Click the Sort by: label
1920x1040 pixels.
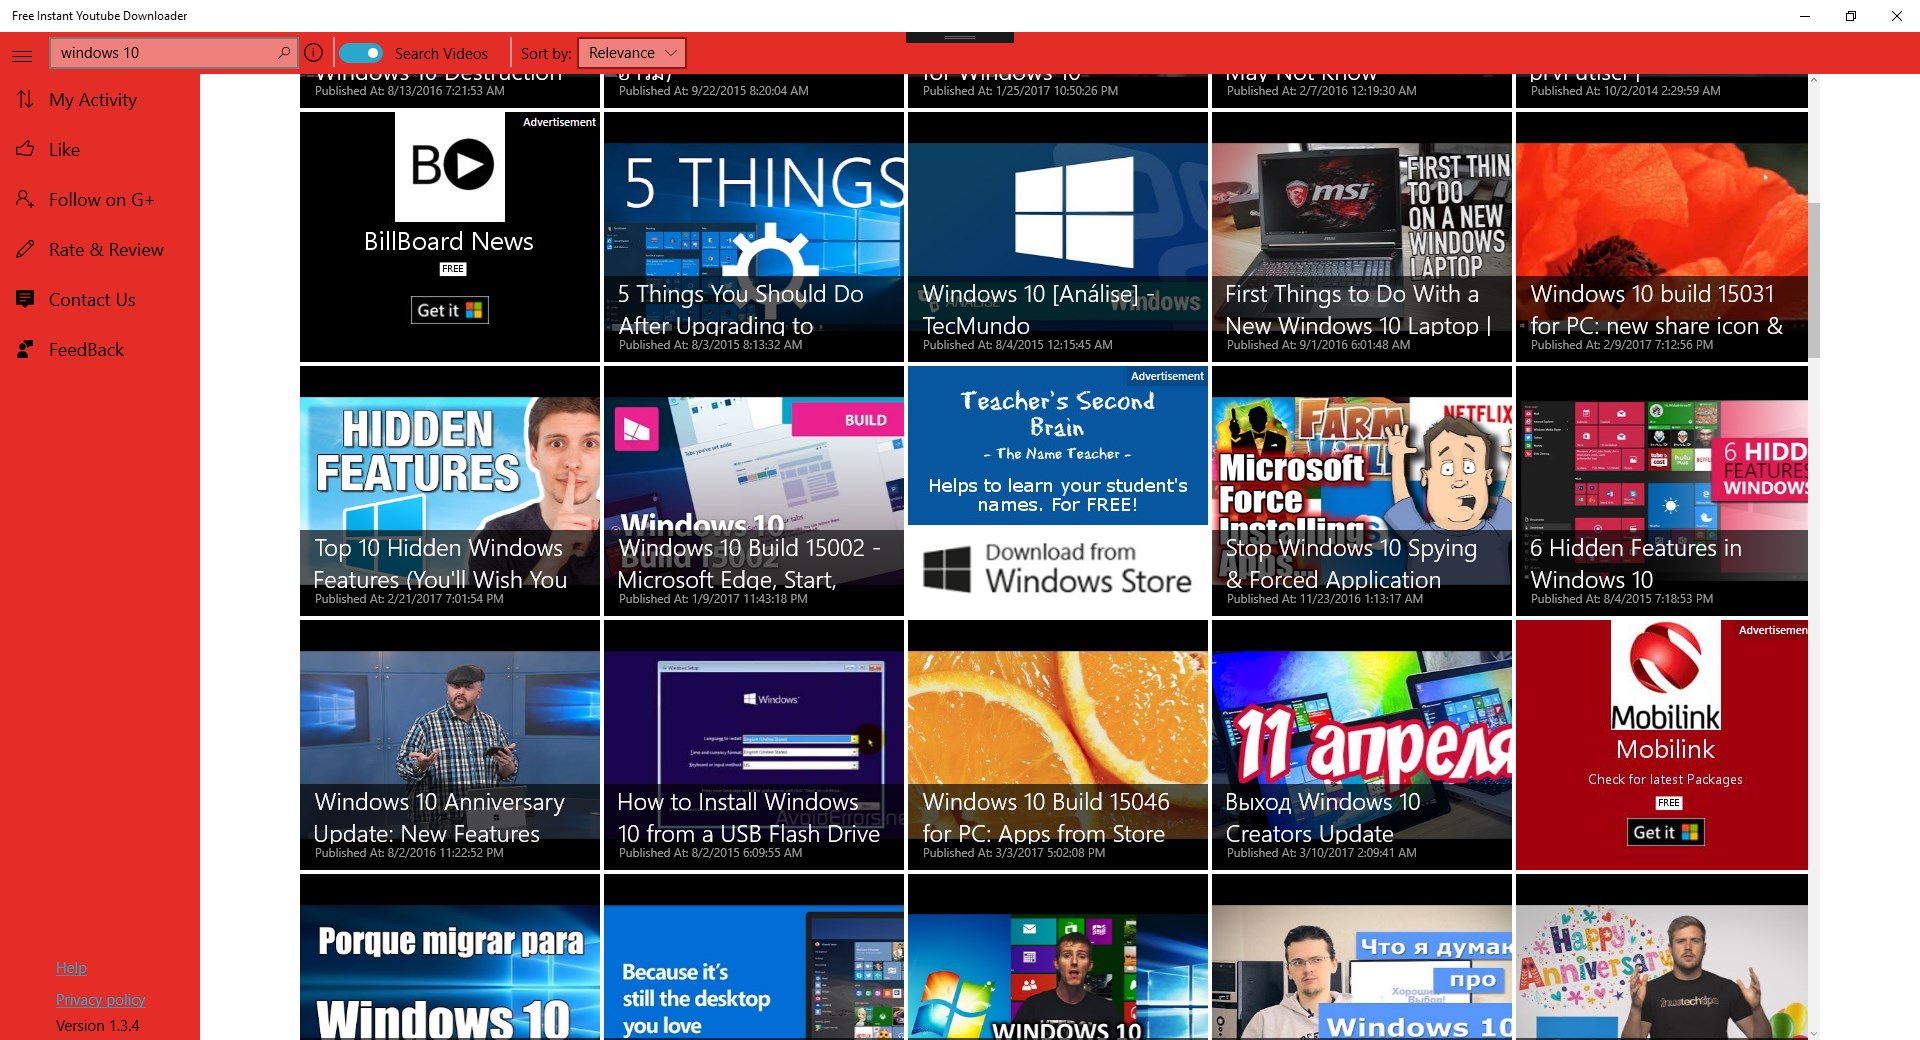[546, 53]
